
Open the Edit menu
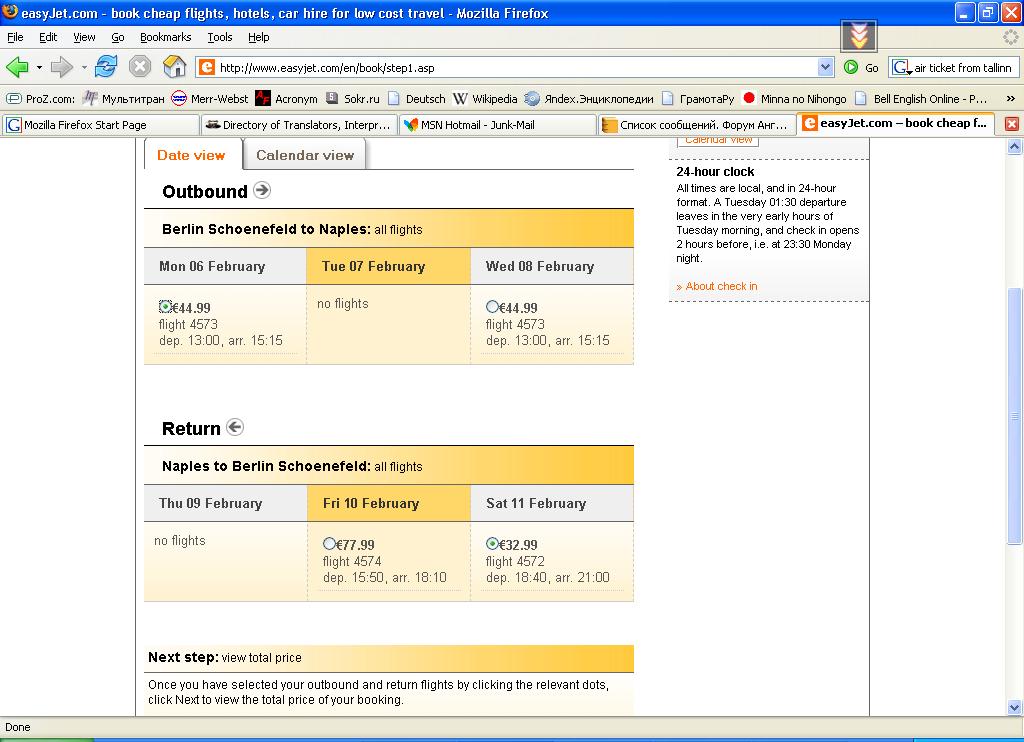48,37
